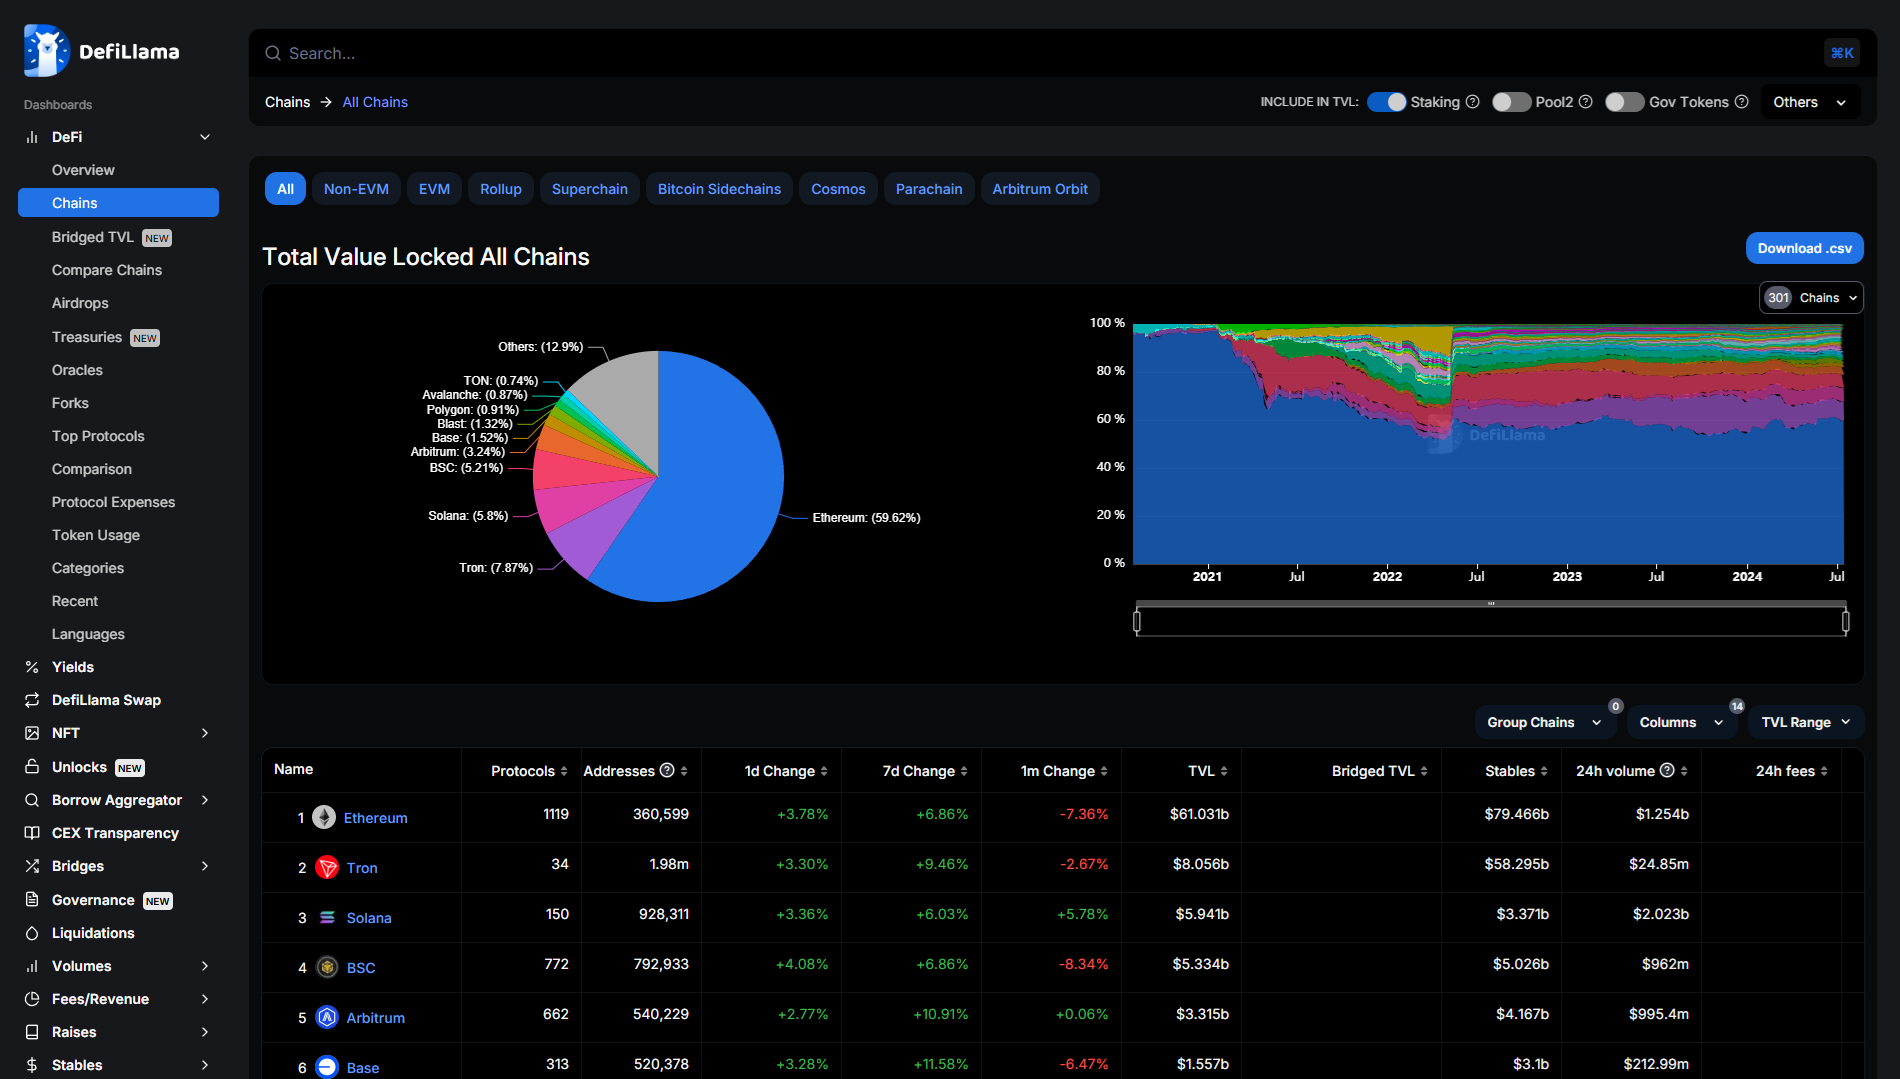Viewport: 1900px width, 1079px height.
Task: Click the Bridges shuffle icon
Action: pos(32,866)
